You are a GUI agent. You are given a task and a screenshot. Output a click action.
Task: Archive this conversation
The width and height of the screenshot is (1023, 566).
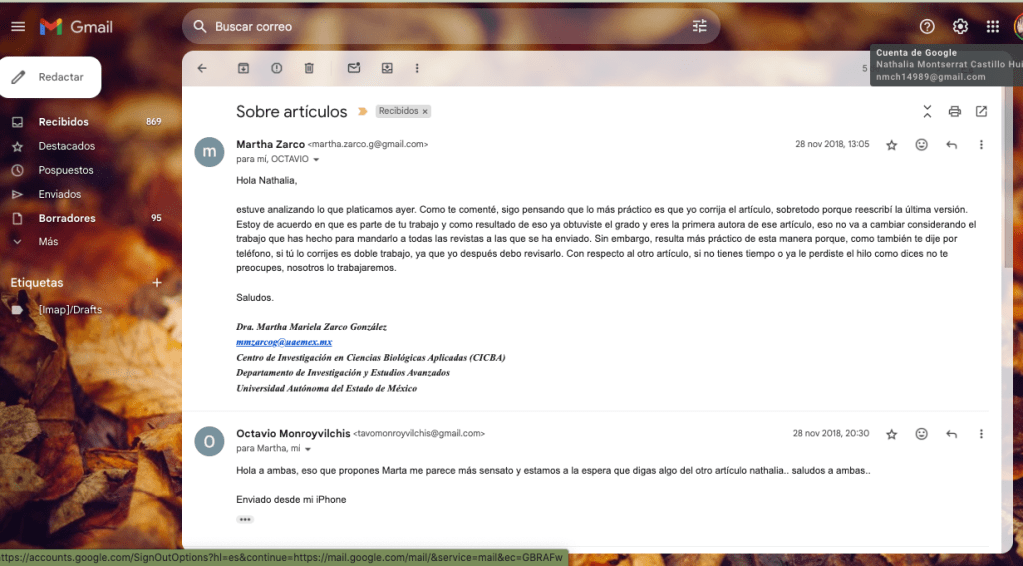[243, 68]
